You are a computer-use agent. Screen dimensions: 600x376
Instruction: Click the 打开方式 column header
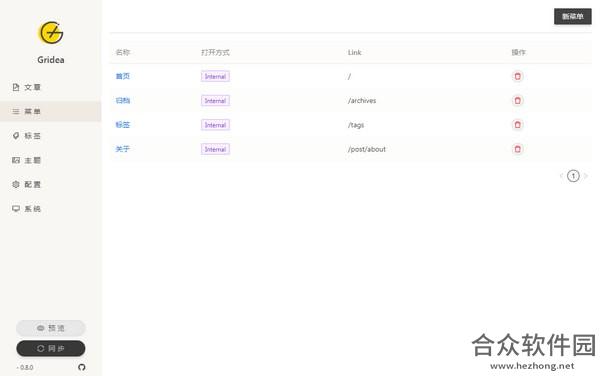click(x=215, y=52)
